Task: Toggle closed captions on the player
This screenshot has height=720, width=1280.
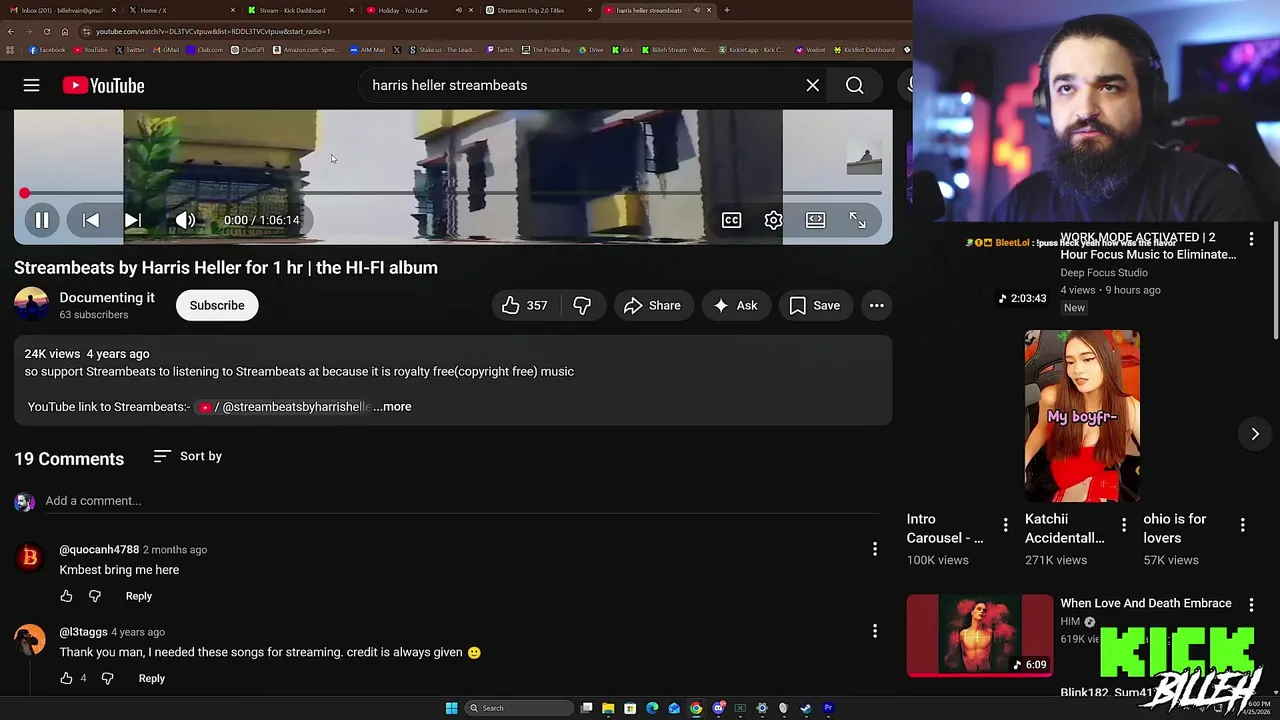Action: coord(732,220)
